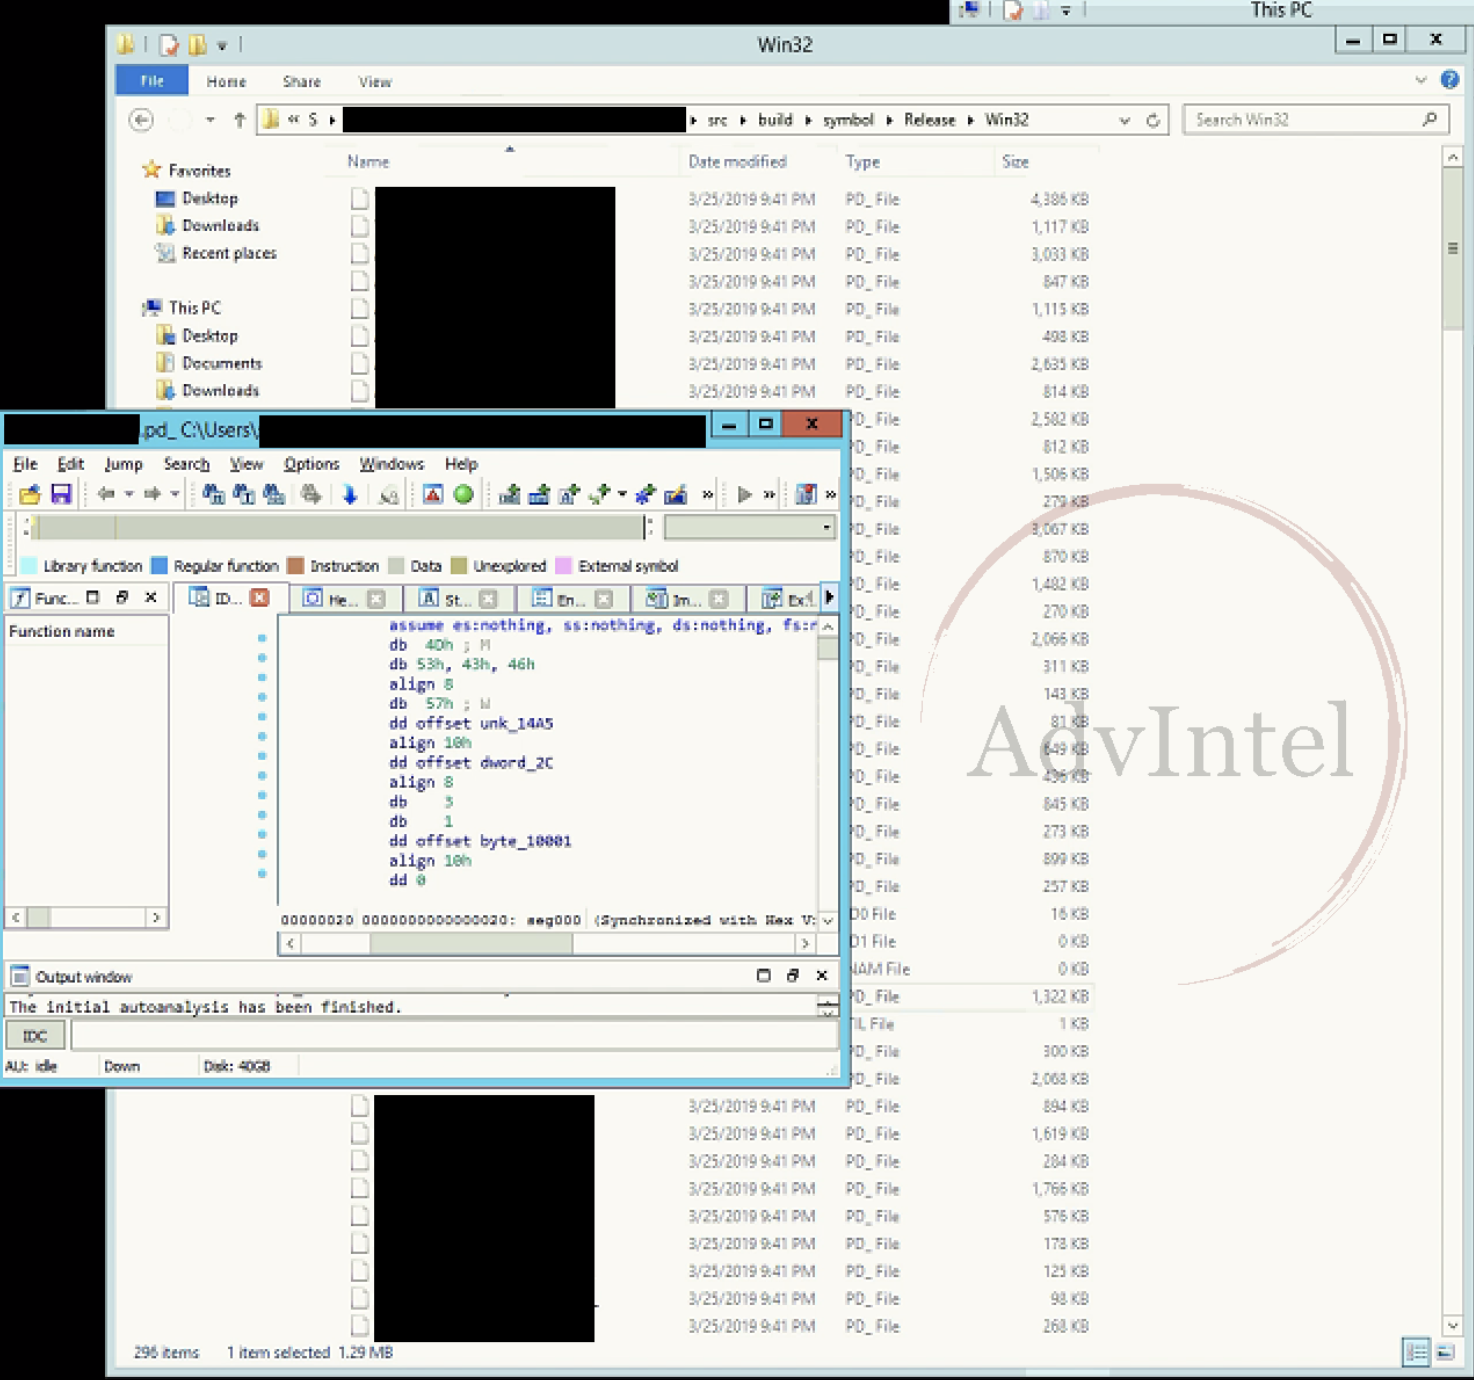Expand the Explorer ribbon chevron

tap(1421, 80)
